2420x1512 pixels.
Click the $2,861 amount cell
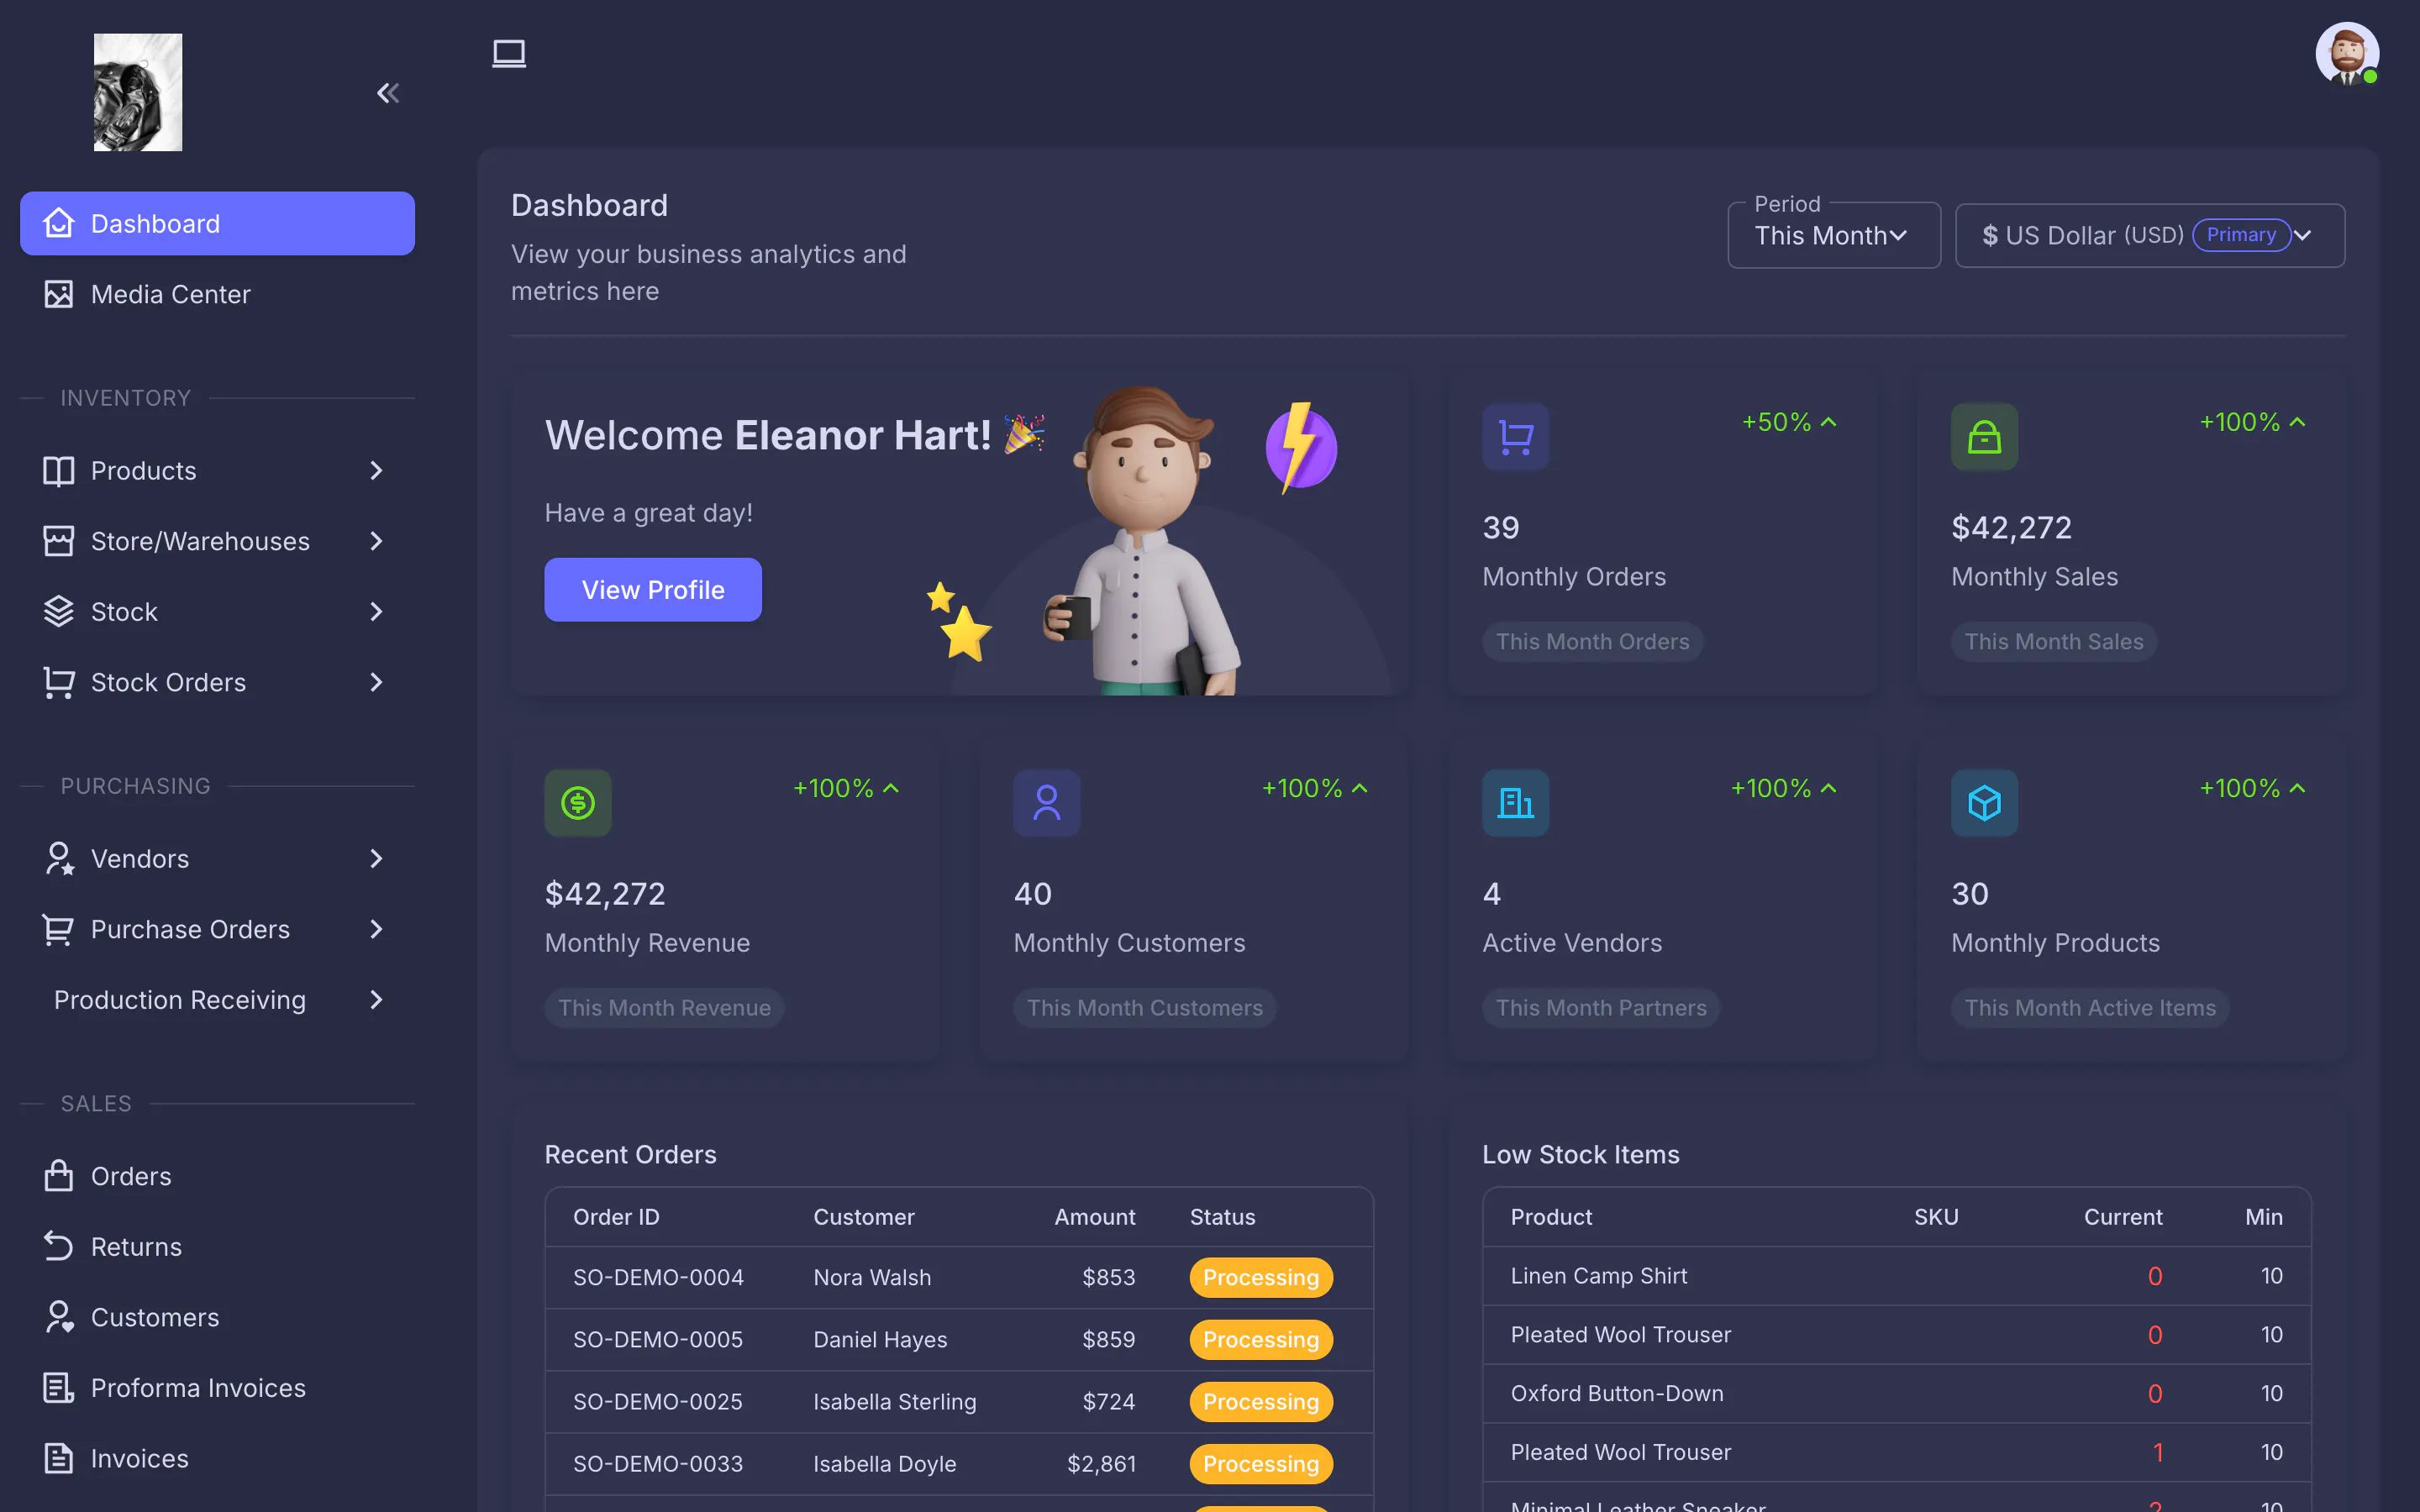click(x=1101, y=1463)
